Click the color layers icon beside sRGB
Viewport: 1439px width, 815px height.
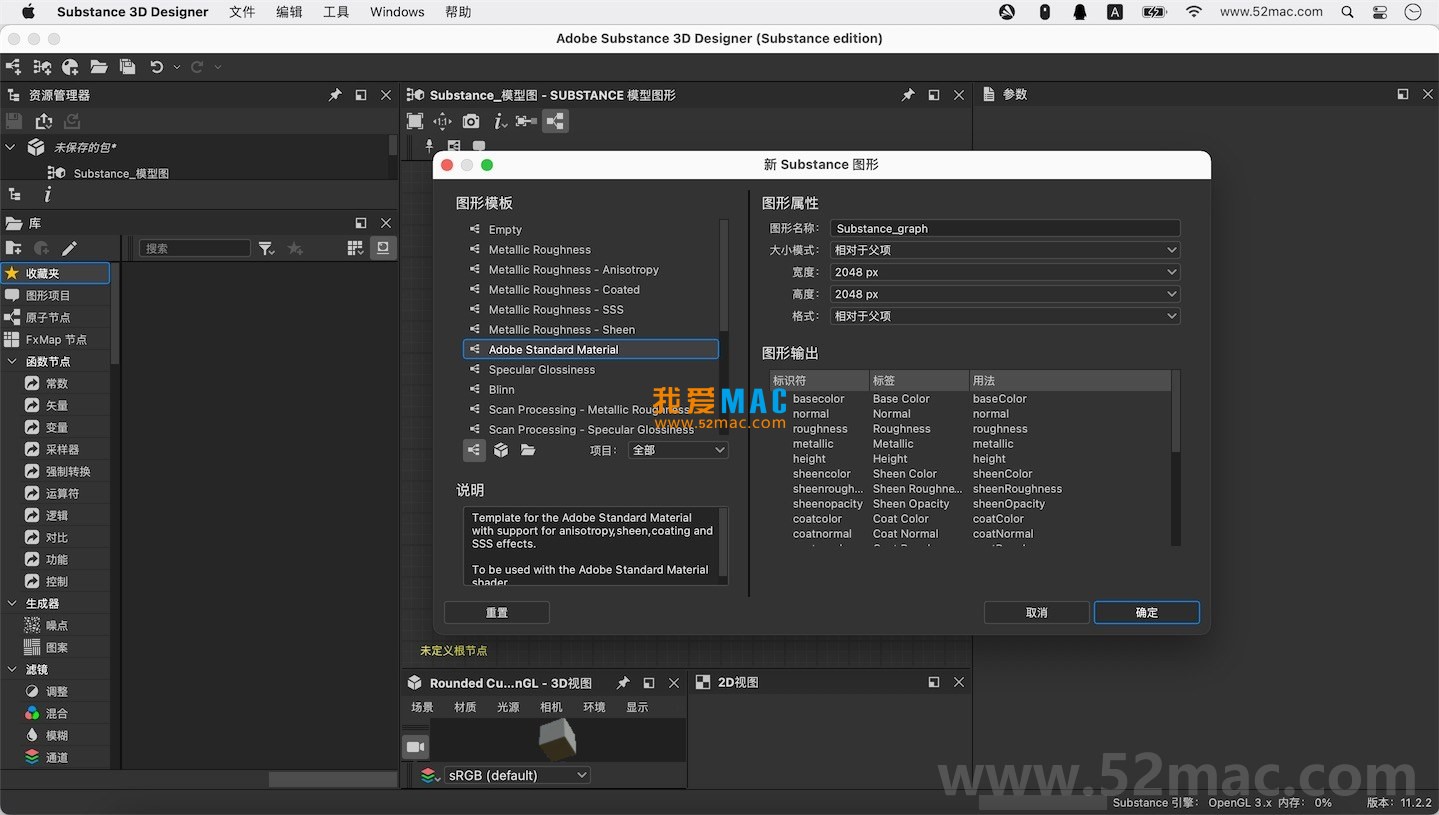[430, 775]
